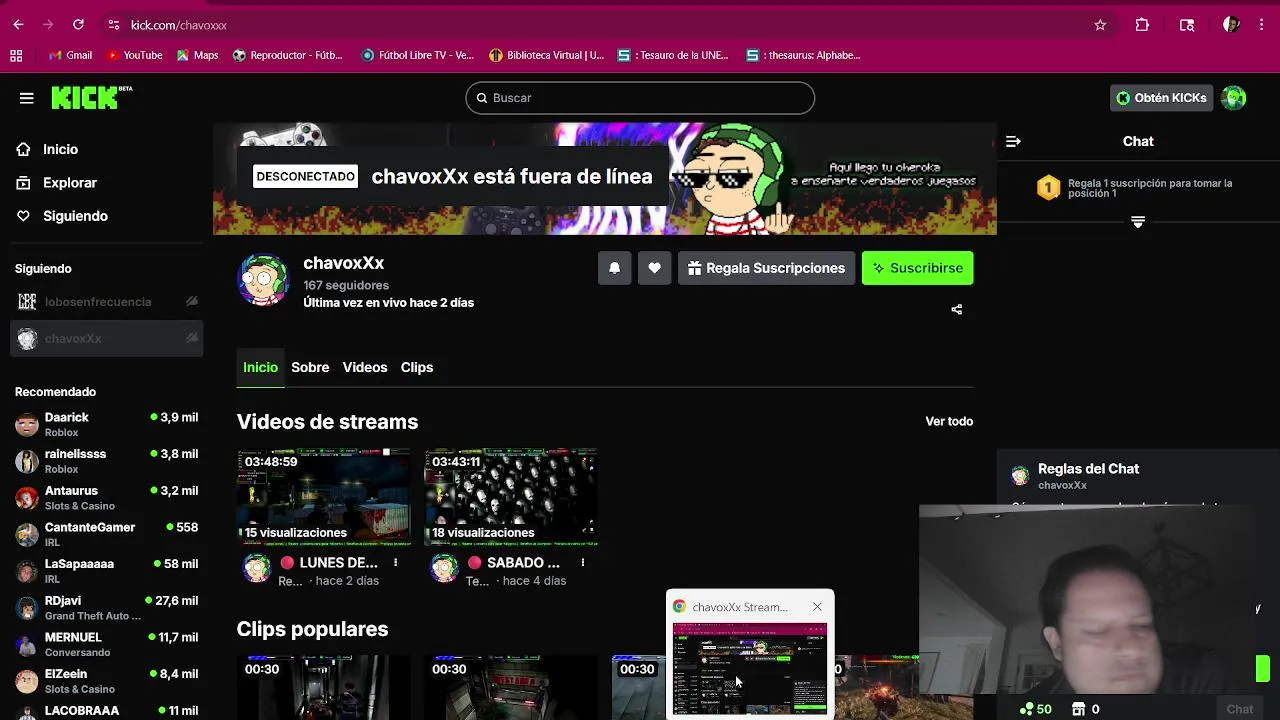Open Daarick recommended channel
Screen dimensions: 1280x720
click(106, 424)
